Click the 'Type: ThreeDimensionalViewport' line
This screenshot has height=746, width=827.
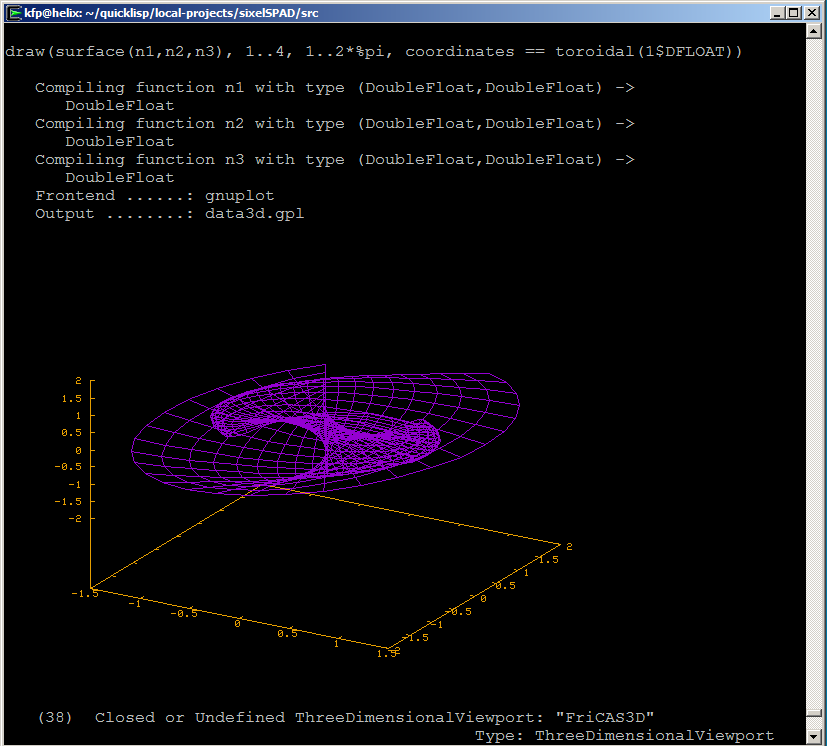pyautogui.click(x=624, y=736)
